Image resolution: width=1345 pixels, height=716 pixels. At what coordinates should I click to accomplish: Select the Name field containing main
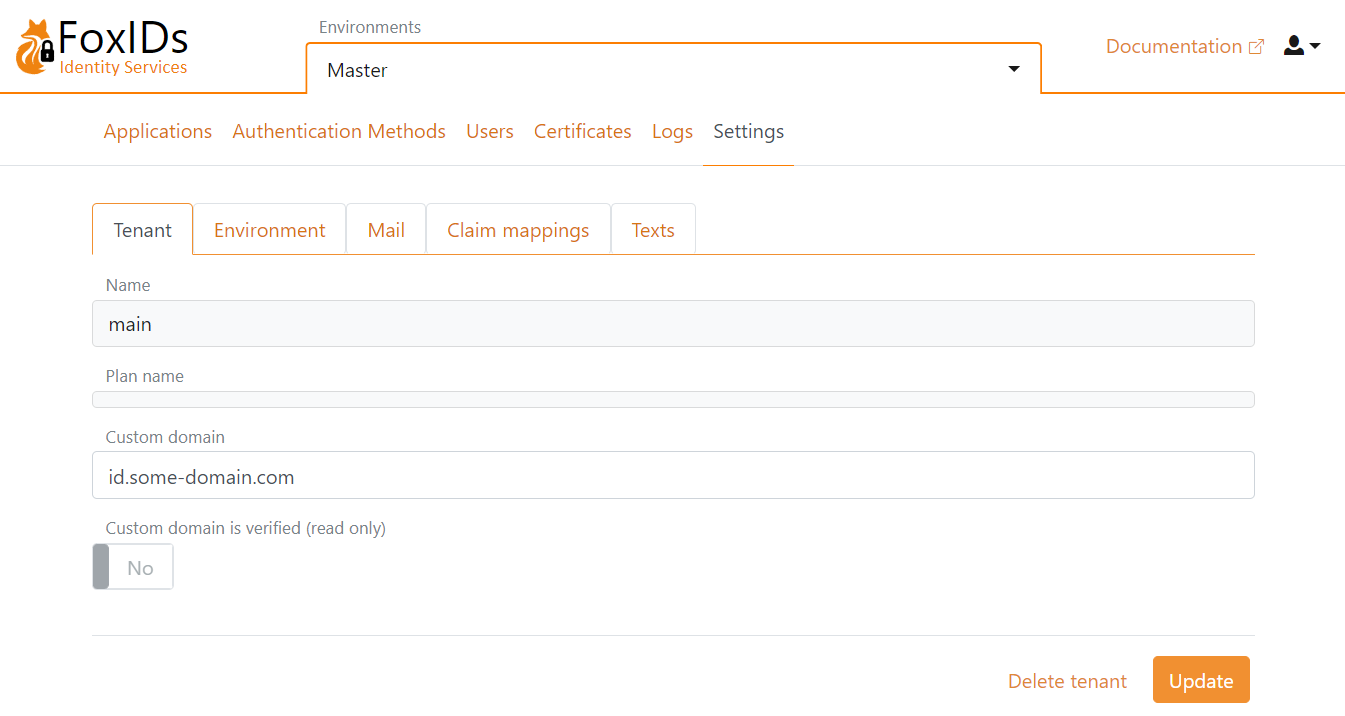[673, 323]
